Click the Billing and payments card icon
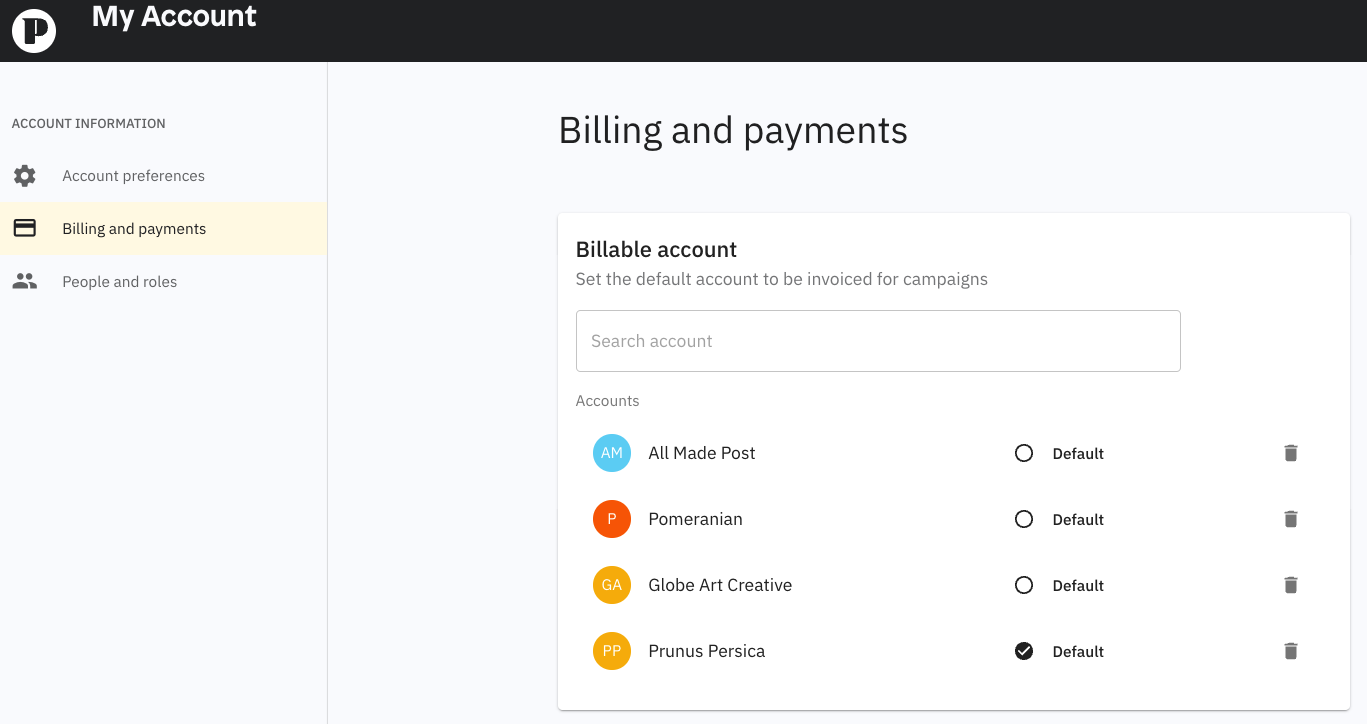The width and height of the screenshot is (1367, 724). click(x=25, y=229)
